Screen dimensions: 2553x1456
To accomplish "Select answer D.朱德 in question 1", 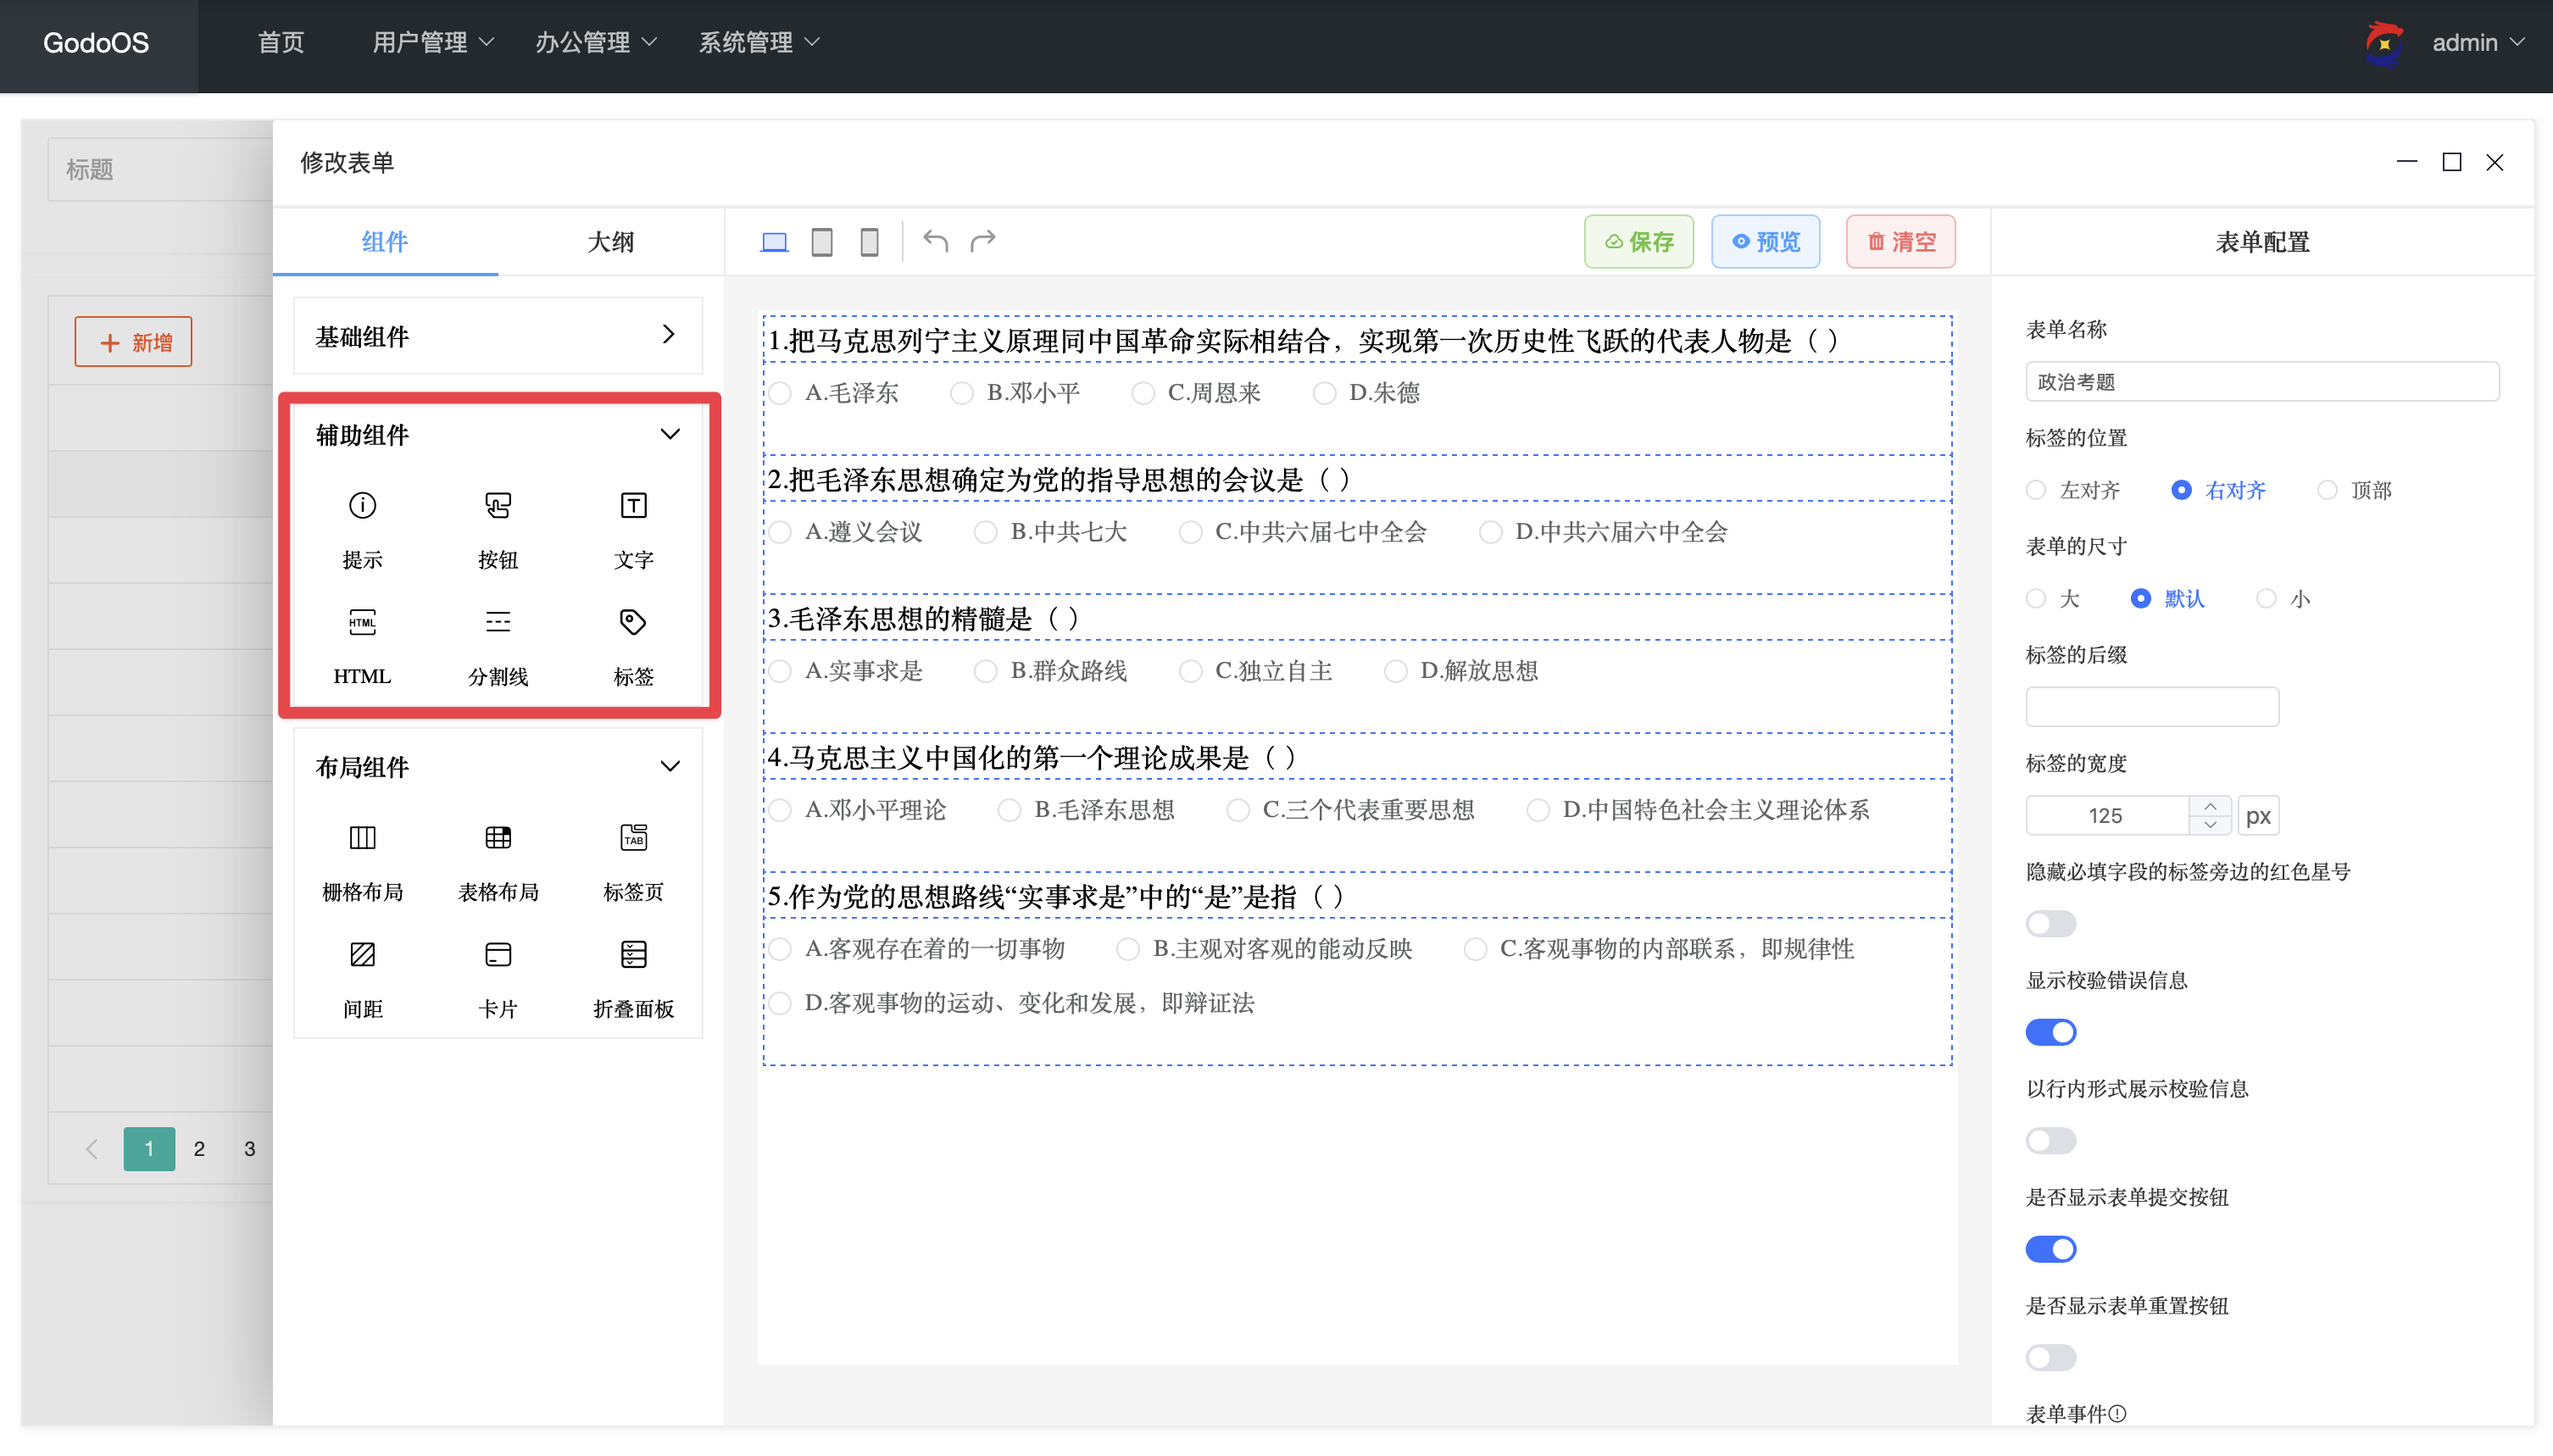I will pyautogui.click(x=1368, y=393).
